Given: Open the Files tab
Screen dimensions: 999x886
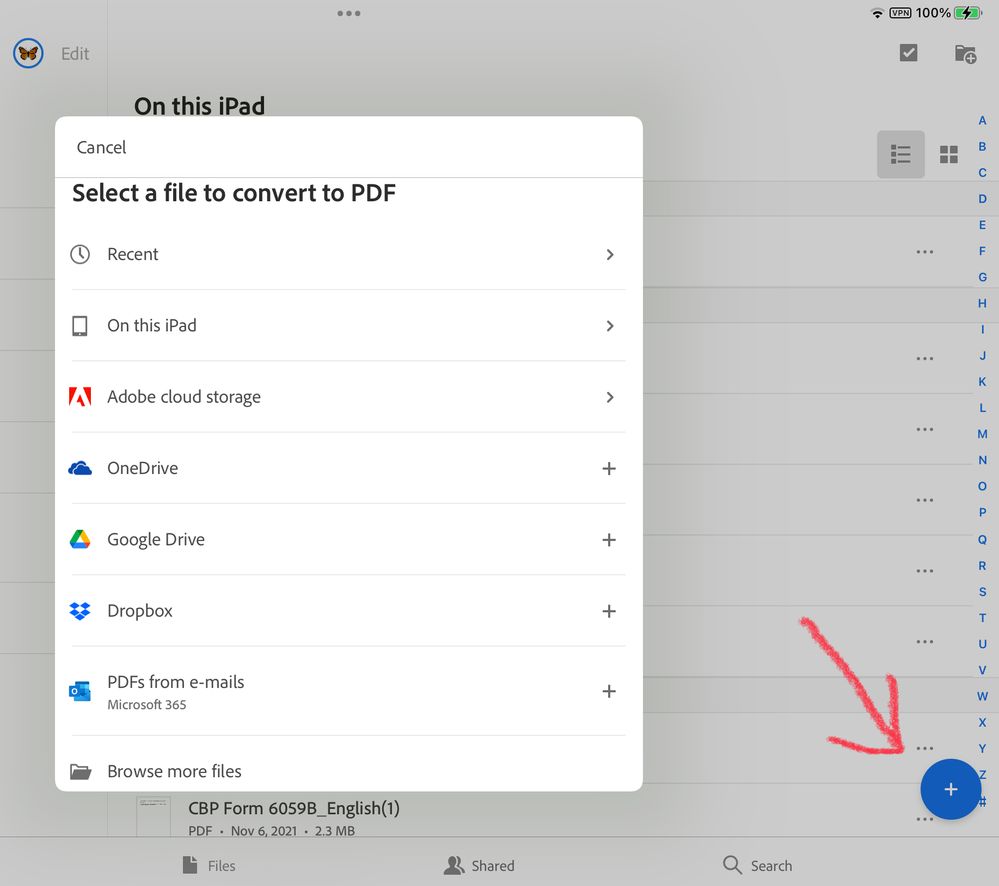Looking at the screenshot, I should [x=208, y=865].
